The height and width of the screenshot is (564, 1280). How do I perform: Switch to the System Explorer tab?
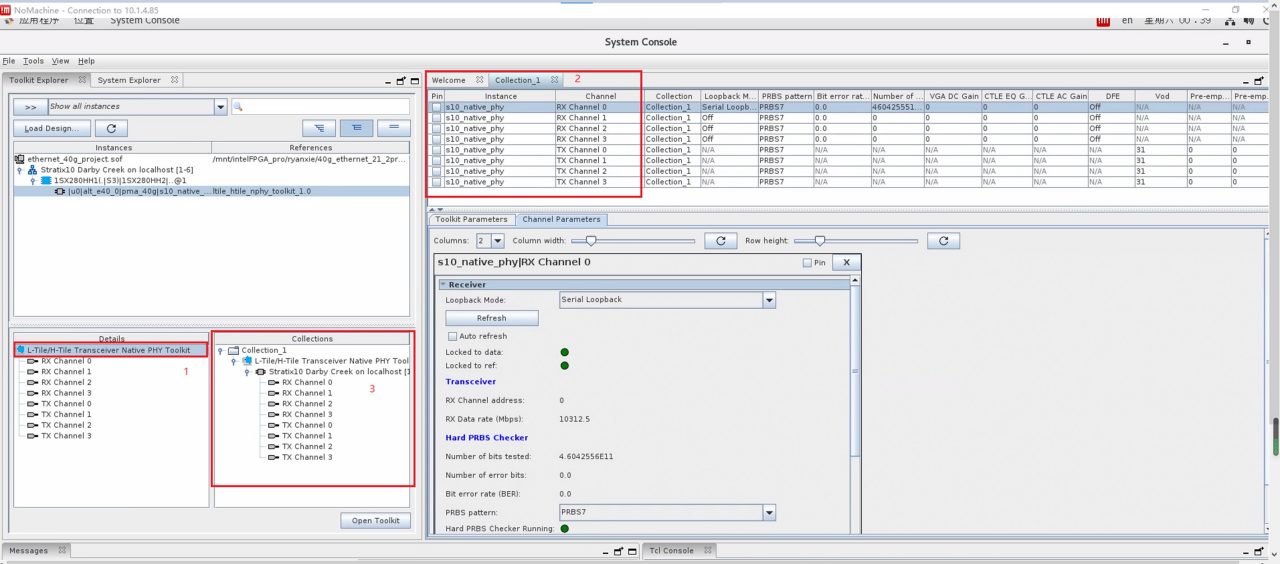point(129,80)
